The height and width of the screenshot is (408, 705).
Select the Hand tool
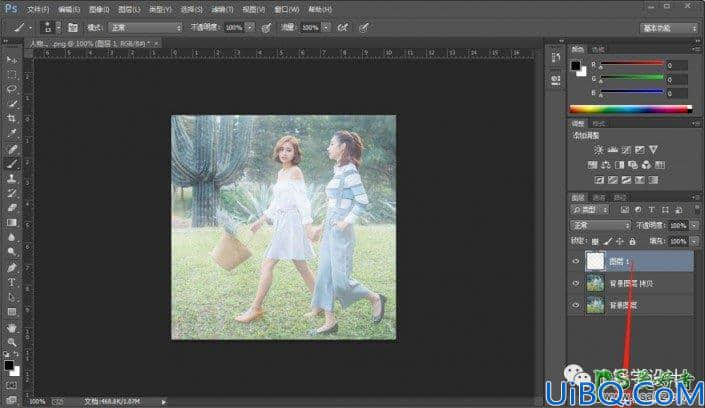click(12, 328)
